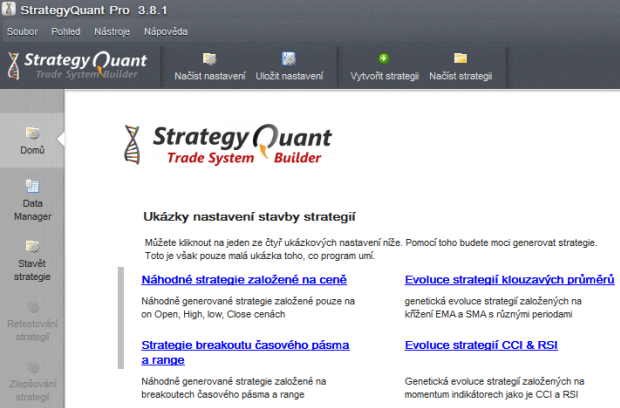Click text starting 'Můžete kliknout na jeden'
620x408 pixels.
[371, 243]
